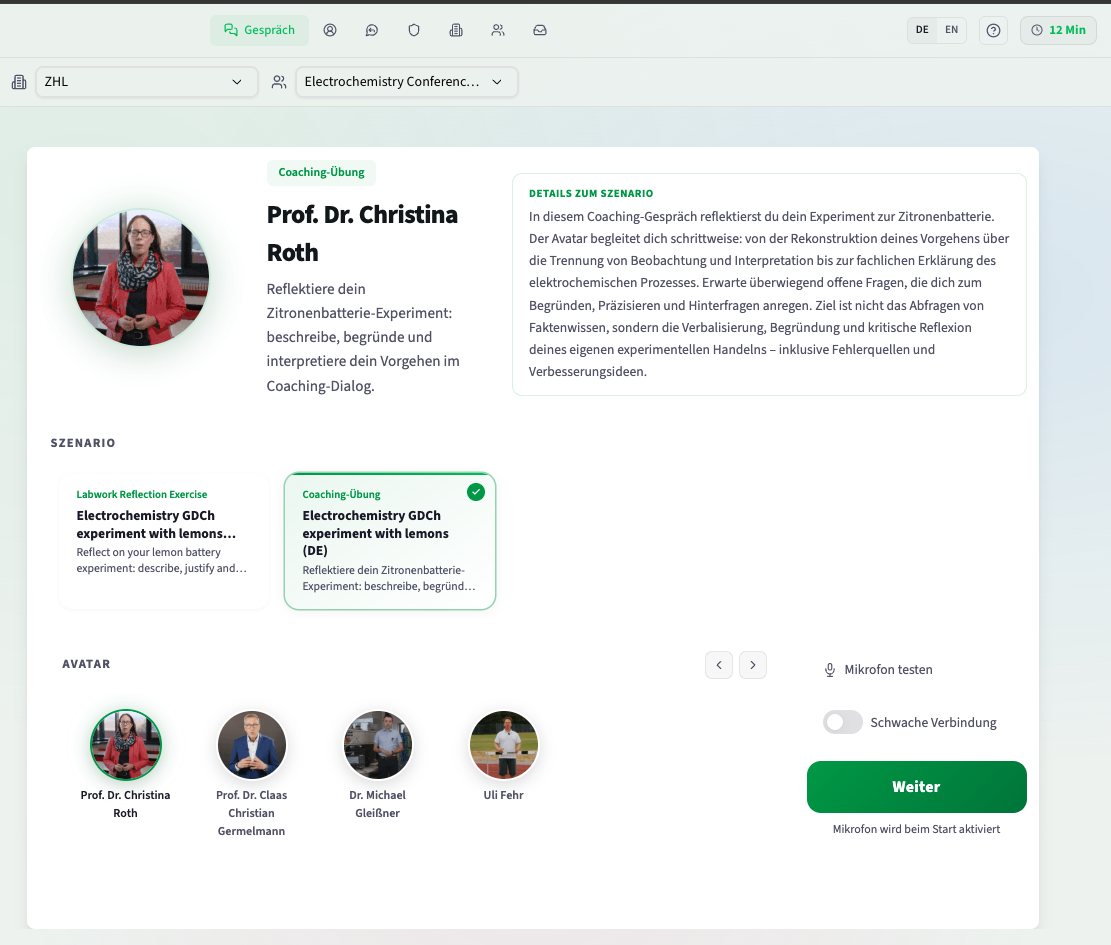
Task: Click the Coaching-Übung badge above the name
Action: [x=321, y=172]
